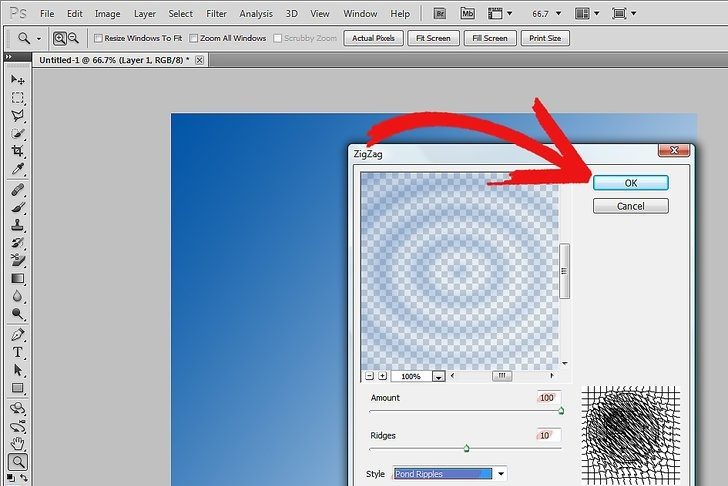
Task: Activate the Eyedropper tool
Action: point(18,170)
